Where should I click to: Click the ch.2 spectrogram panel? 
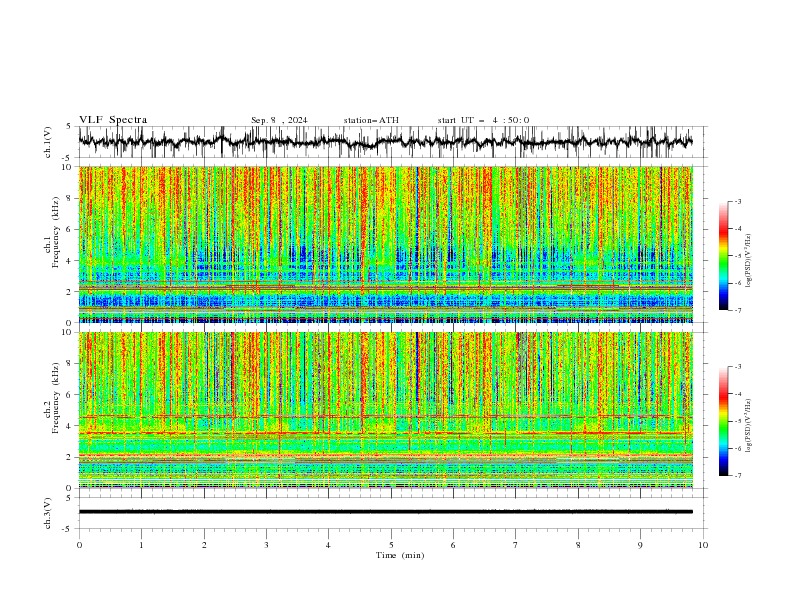pyautogui.click(x=385, y=410)
